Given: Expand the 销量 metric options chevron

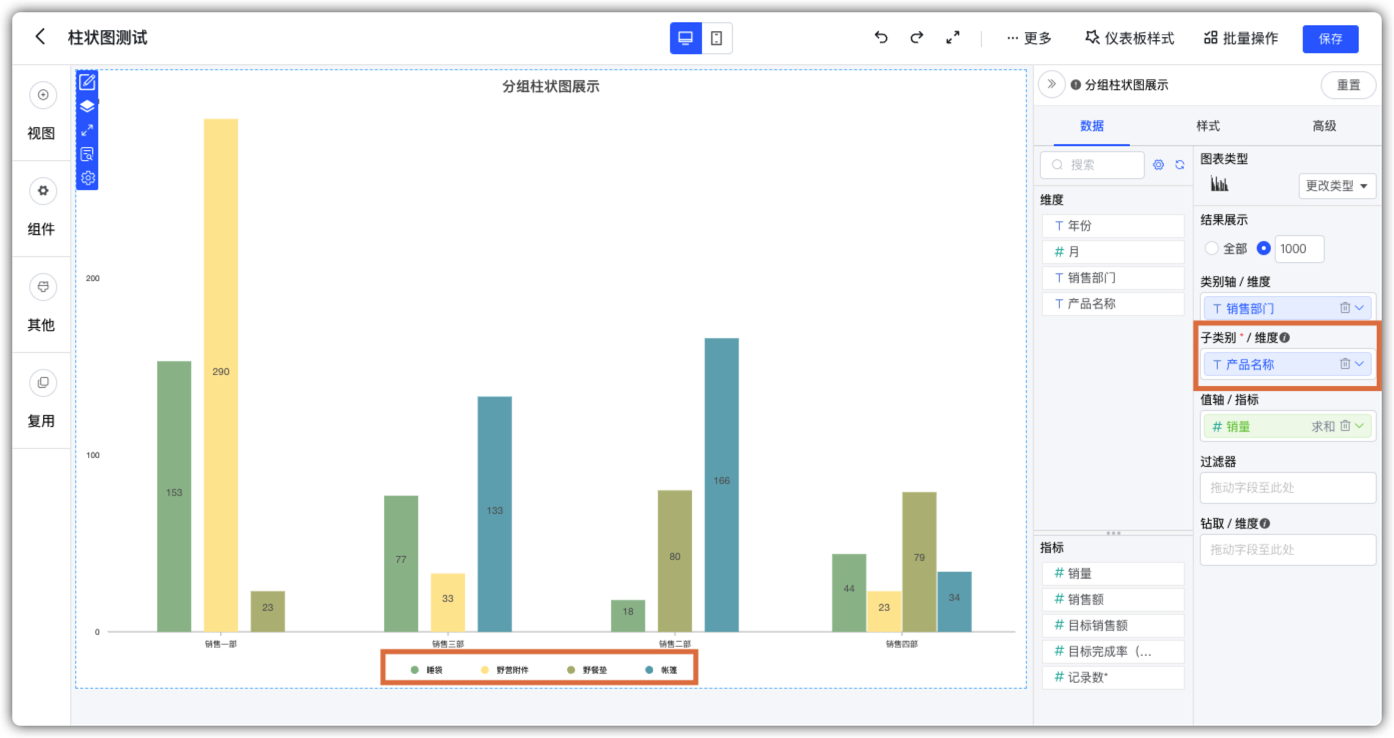Looking at the screenshot, I should click(1360, 426).
